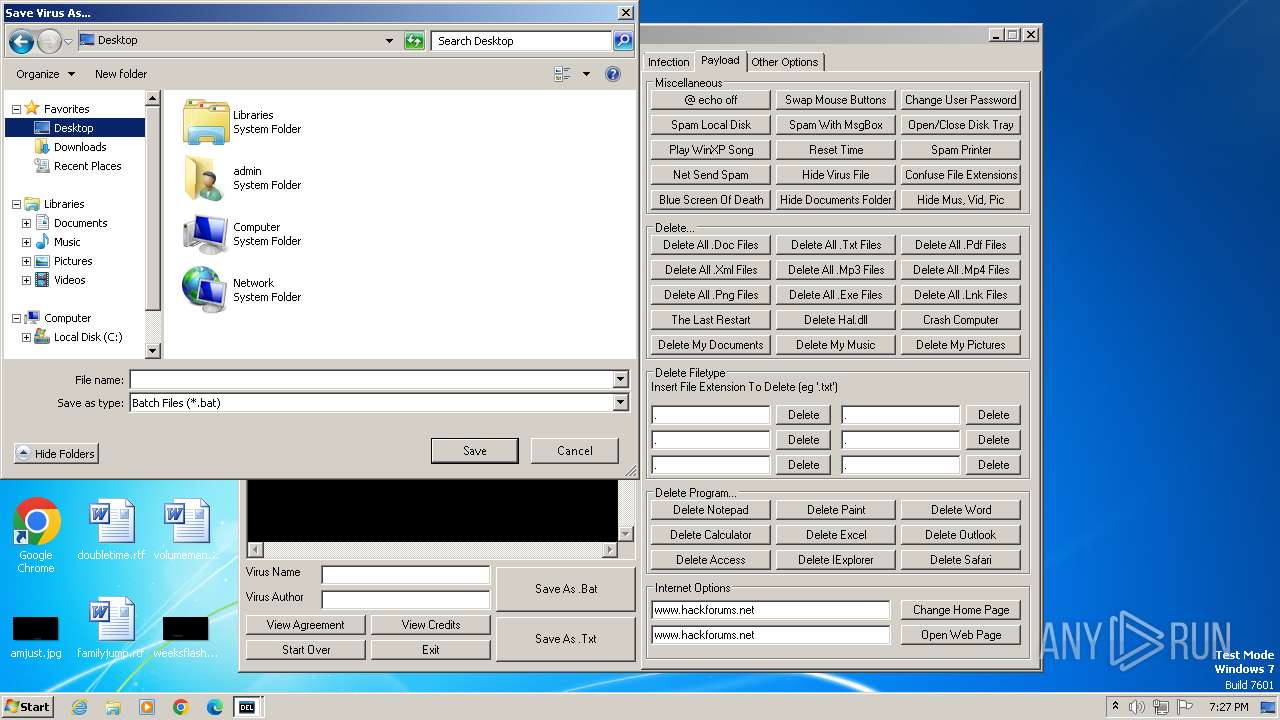Open Edge from the taskbar
Viewport: 1280px width, 720px height.
coord(214,707)
